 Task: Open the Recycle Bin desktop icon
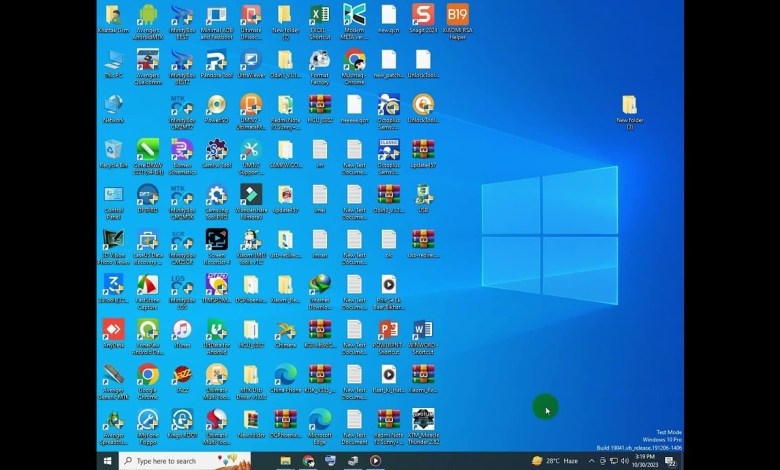[113, 150]
